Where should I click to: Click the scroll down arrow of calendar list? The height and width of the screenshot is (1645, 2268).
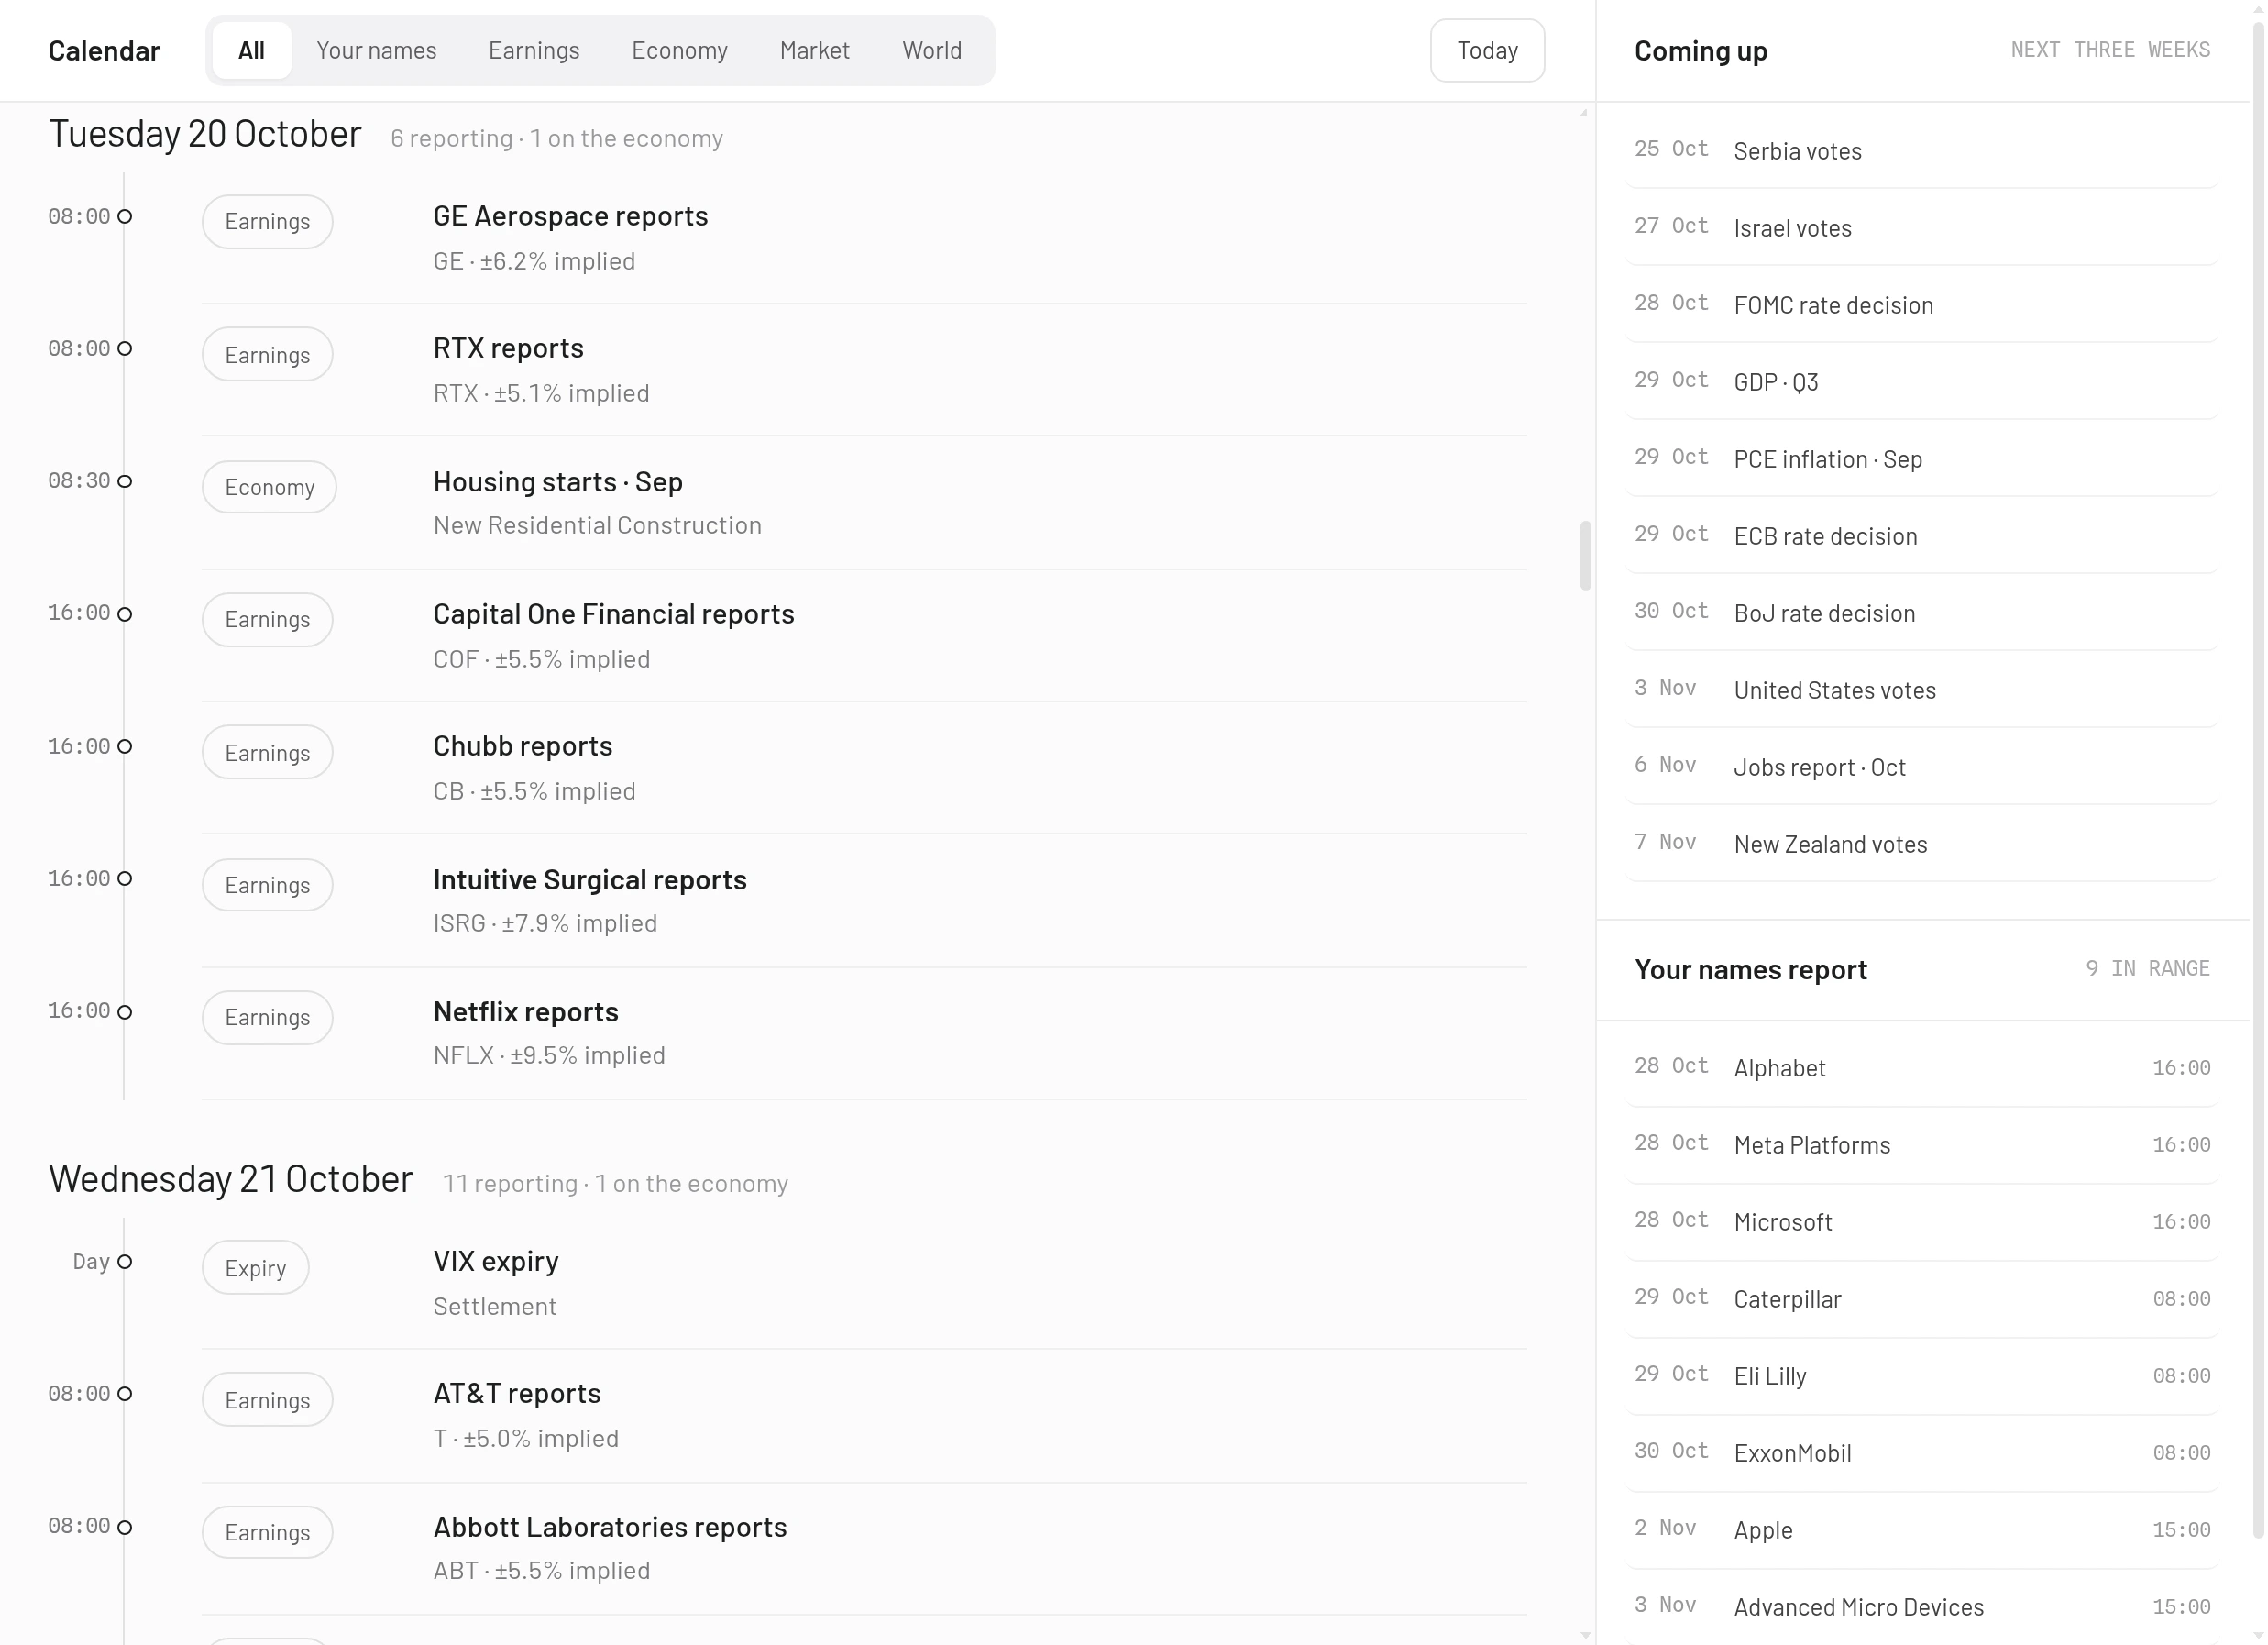tap(1585, 1635)
